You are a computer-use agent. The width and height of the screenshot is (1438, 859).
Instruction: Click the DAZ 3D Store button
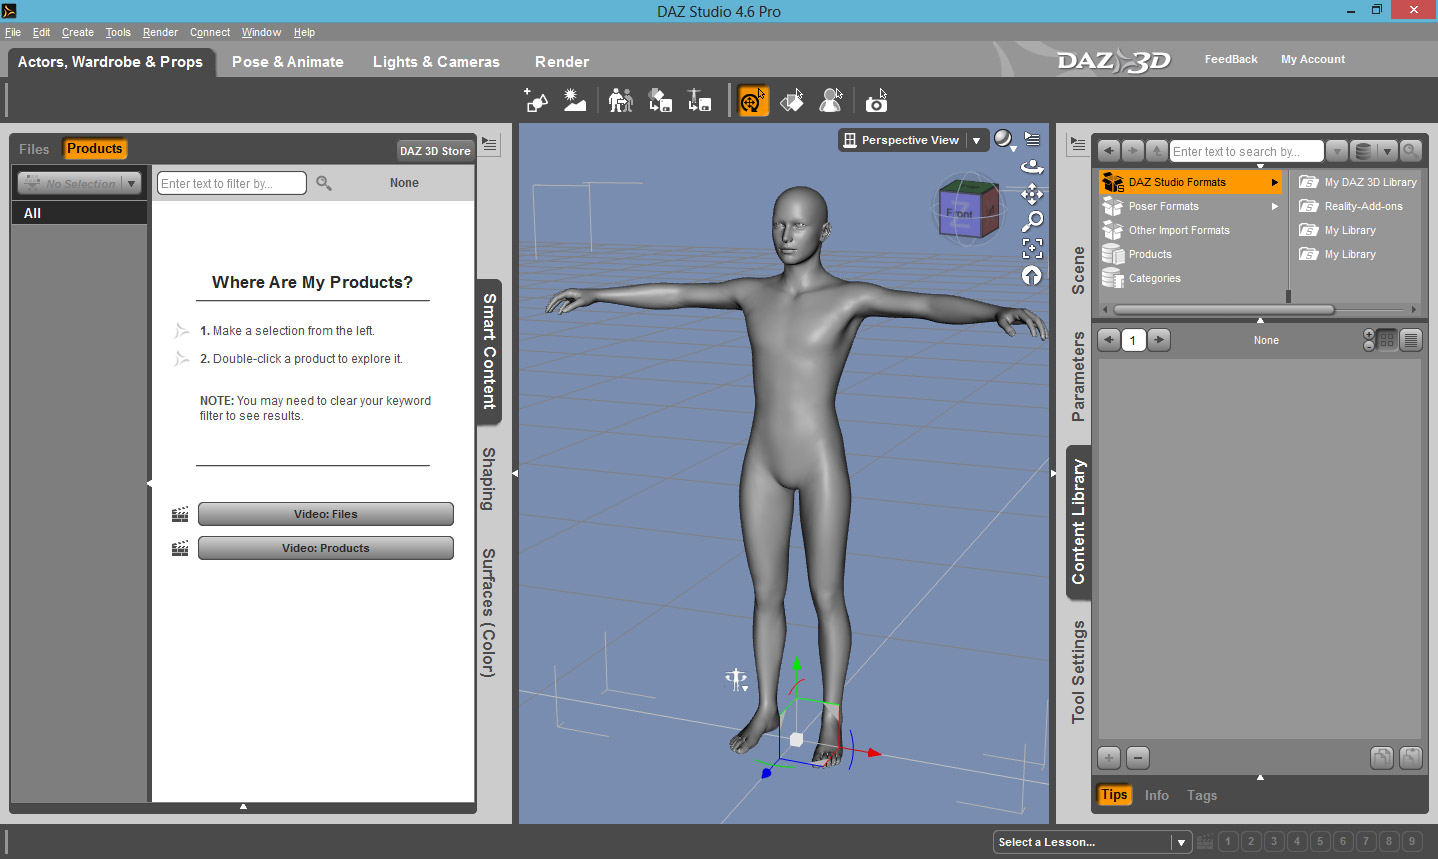435,151
